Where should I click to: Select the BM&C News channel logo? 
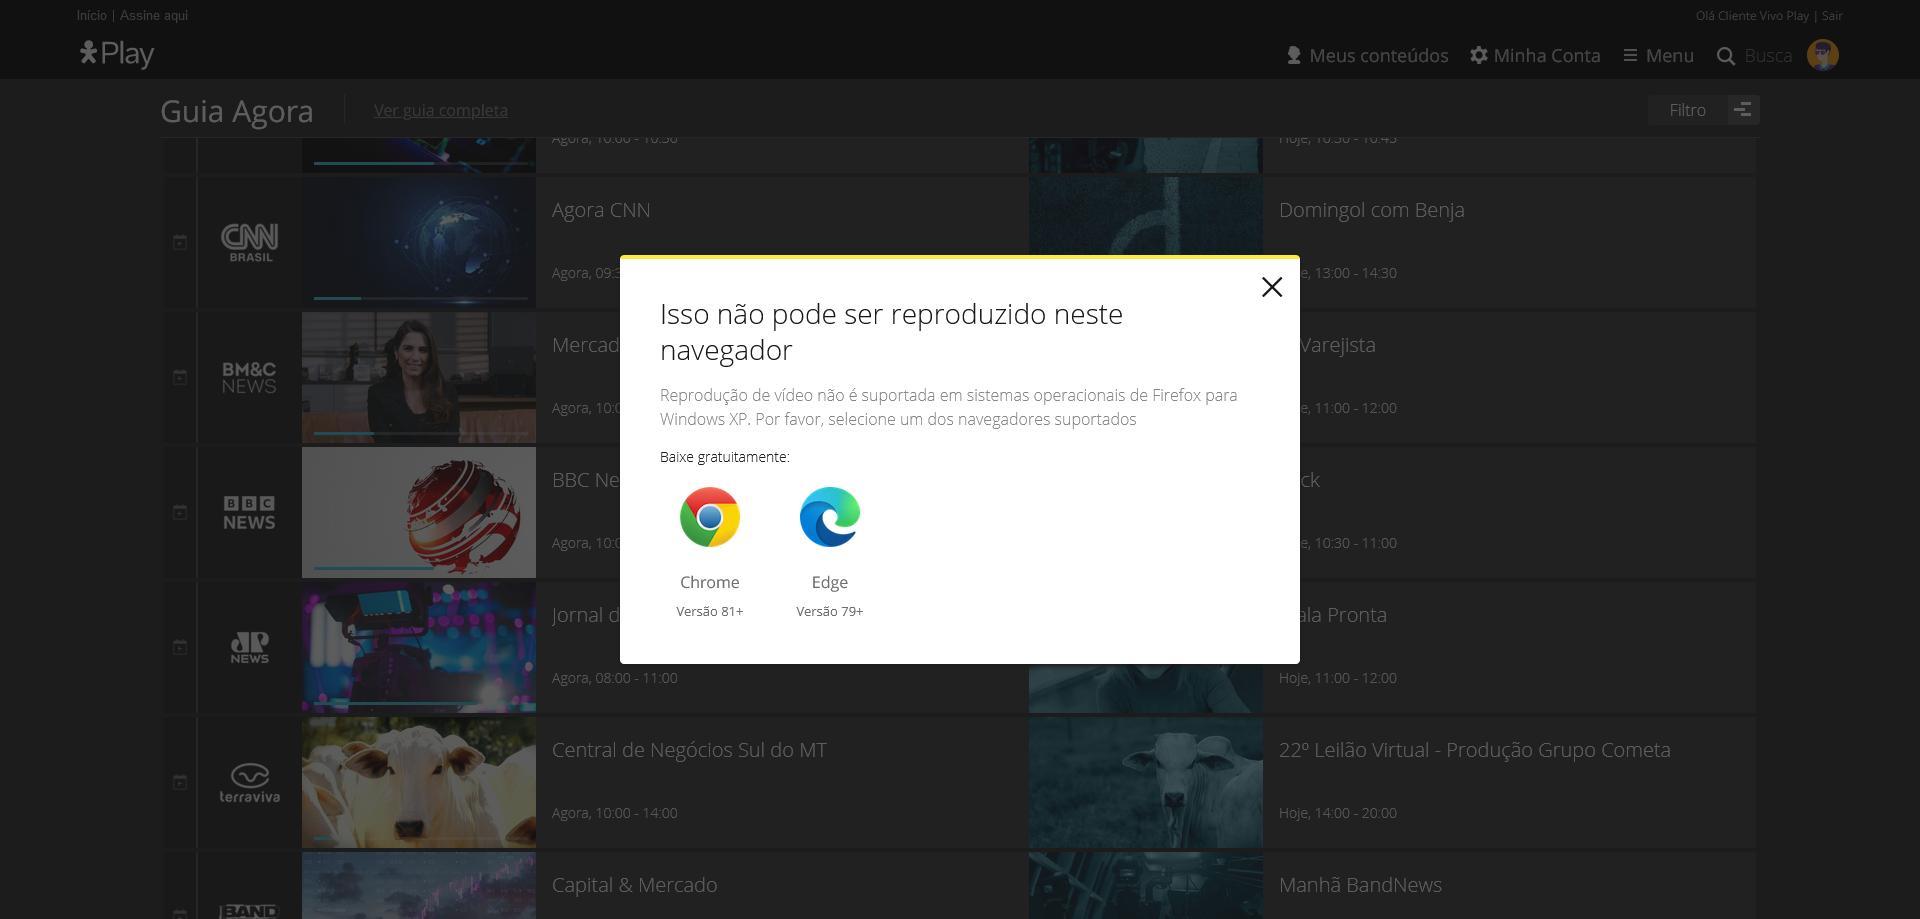click(x=249, y=378)
